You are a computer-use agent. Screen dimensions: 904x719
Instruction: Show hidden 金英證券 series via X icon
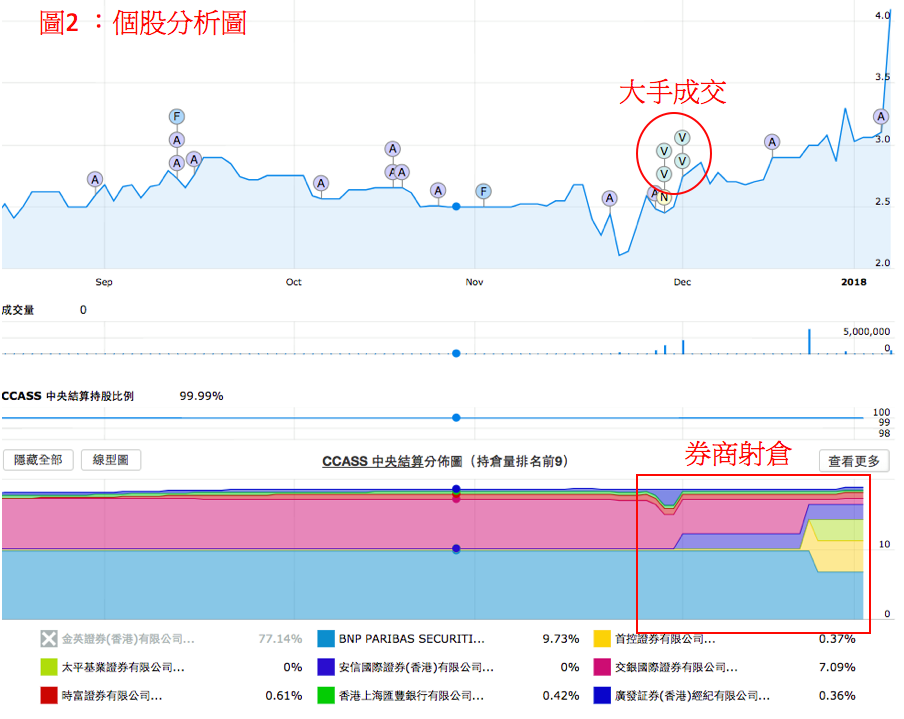click(x=48, y=639)
